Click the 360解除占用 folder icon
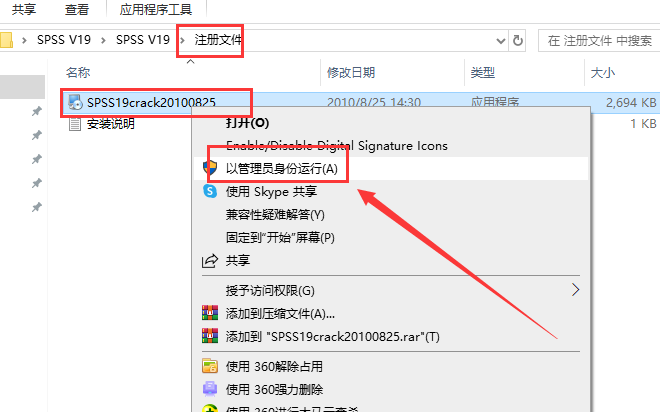Image resolution: width=660 pixels, height=412 pixels. 210,366
